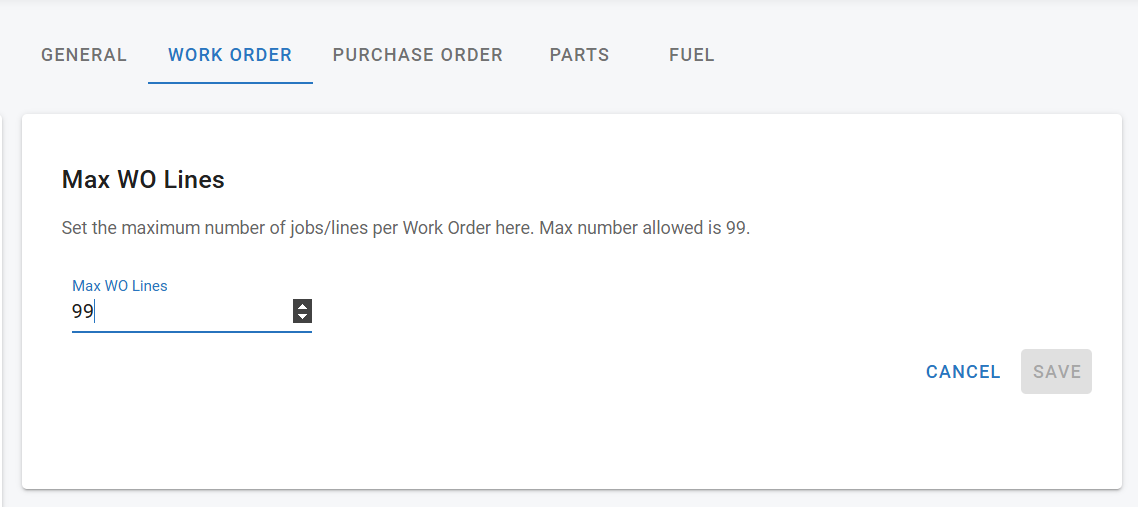Click the CANCEL button
Screen dimensions: 1138x507
point(963,372)
